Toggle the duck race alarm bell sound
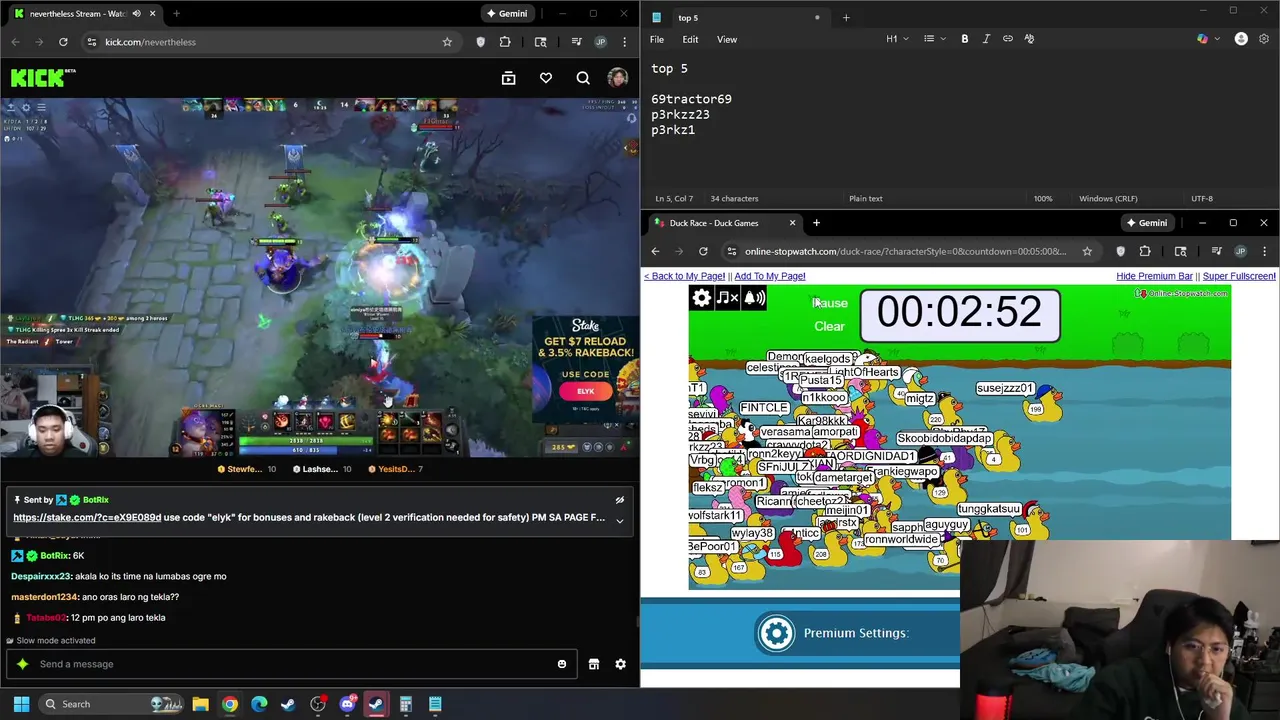The image size is (1280, 720). click(x=754, y=297)
